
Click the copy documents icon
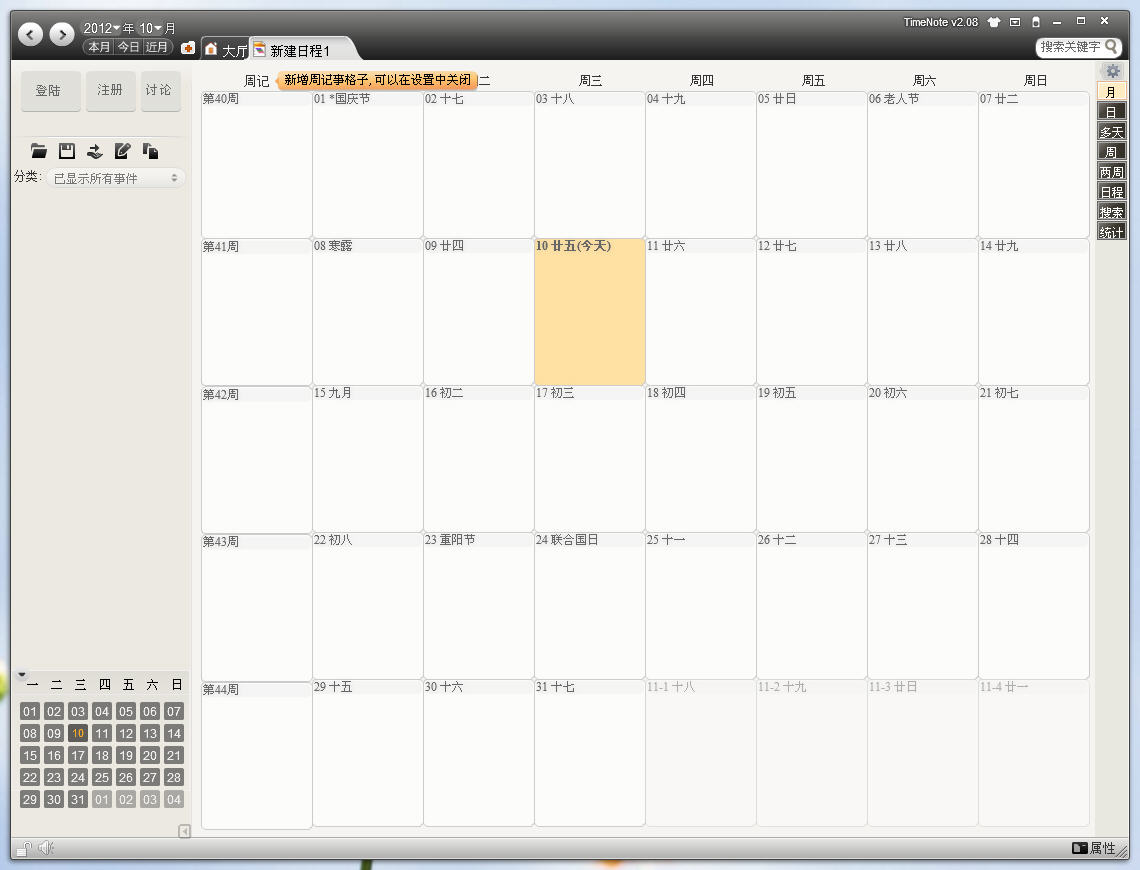(x=150, y=151)
